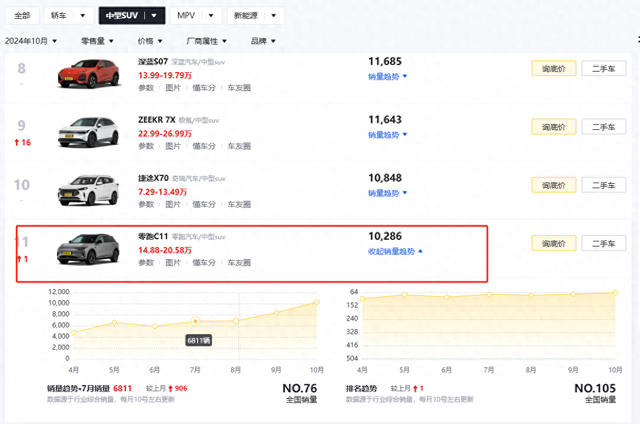Image resolution: width=640 pixels, height=424 pixels.
Task: Open 懂车分 for 深蓝S07
Action: pyautogui.click(x=204, y=88)
